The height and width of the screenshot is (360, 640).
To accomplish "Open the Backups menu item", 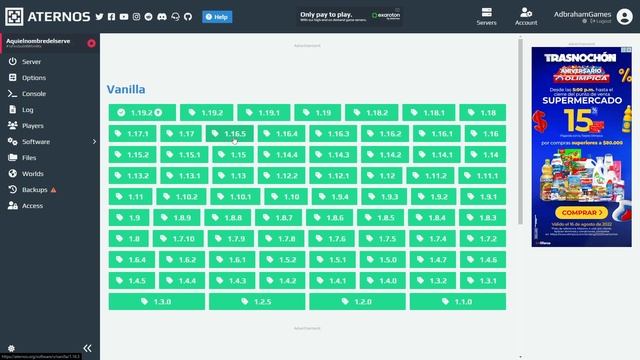I will coord(50,190).
